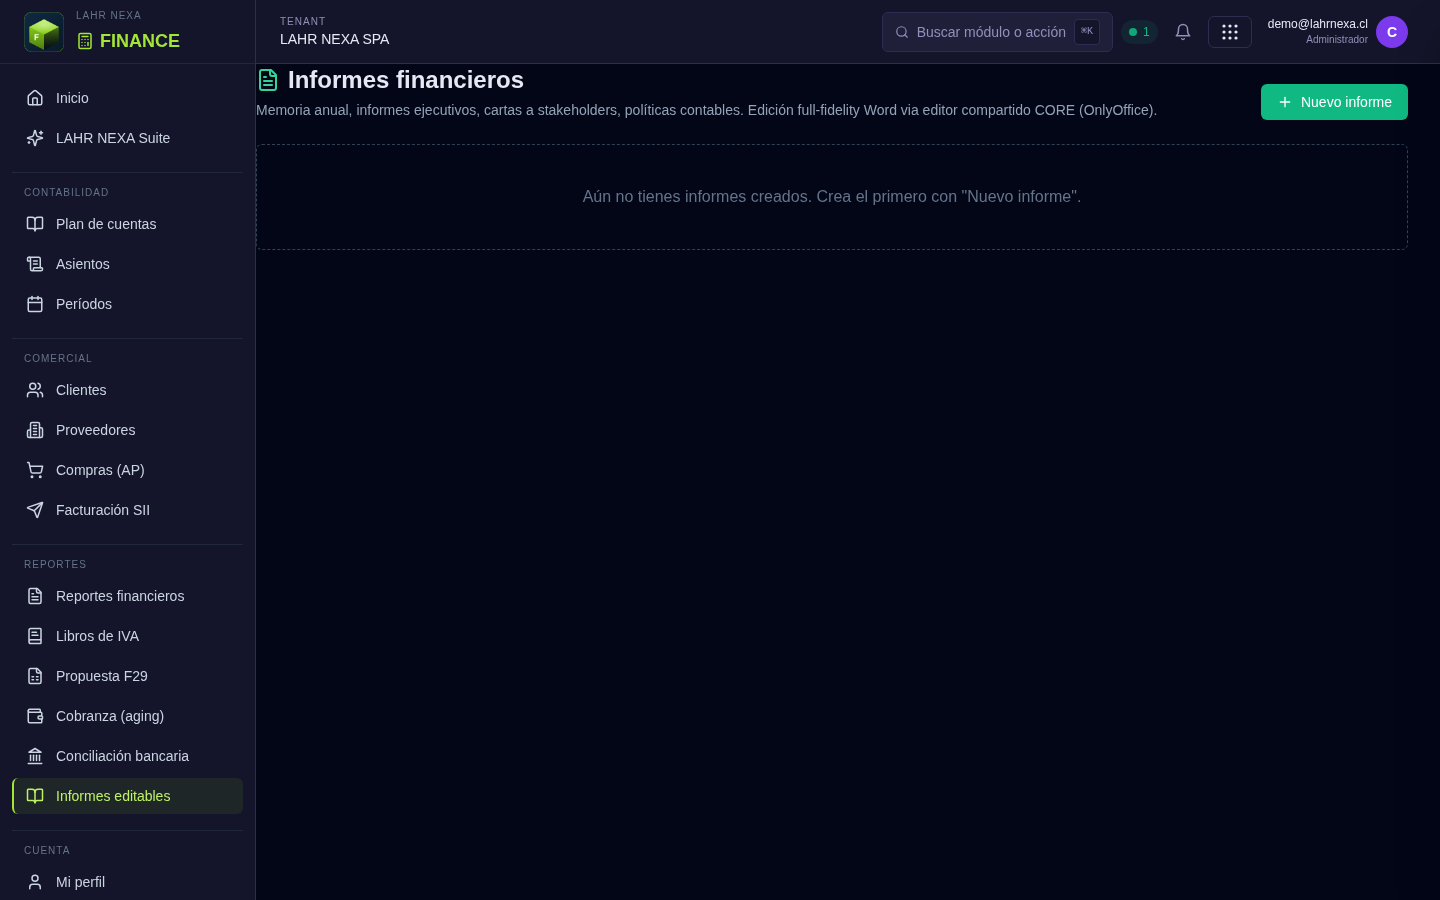Click the people icon next to Clientes
This screenshot has width=1440, height=900.
click(35, 390)
